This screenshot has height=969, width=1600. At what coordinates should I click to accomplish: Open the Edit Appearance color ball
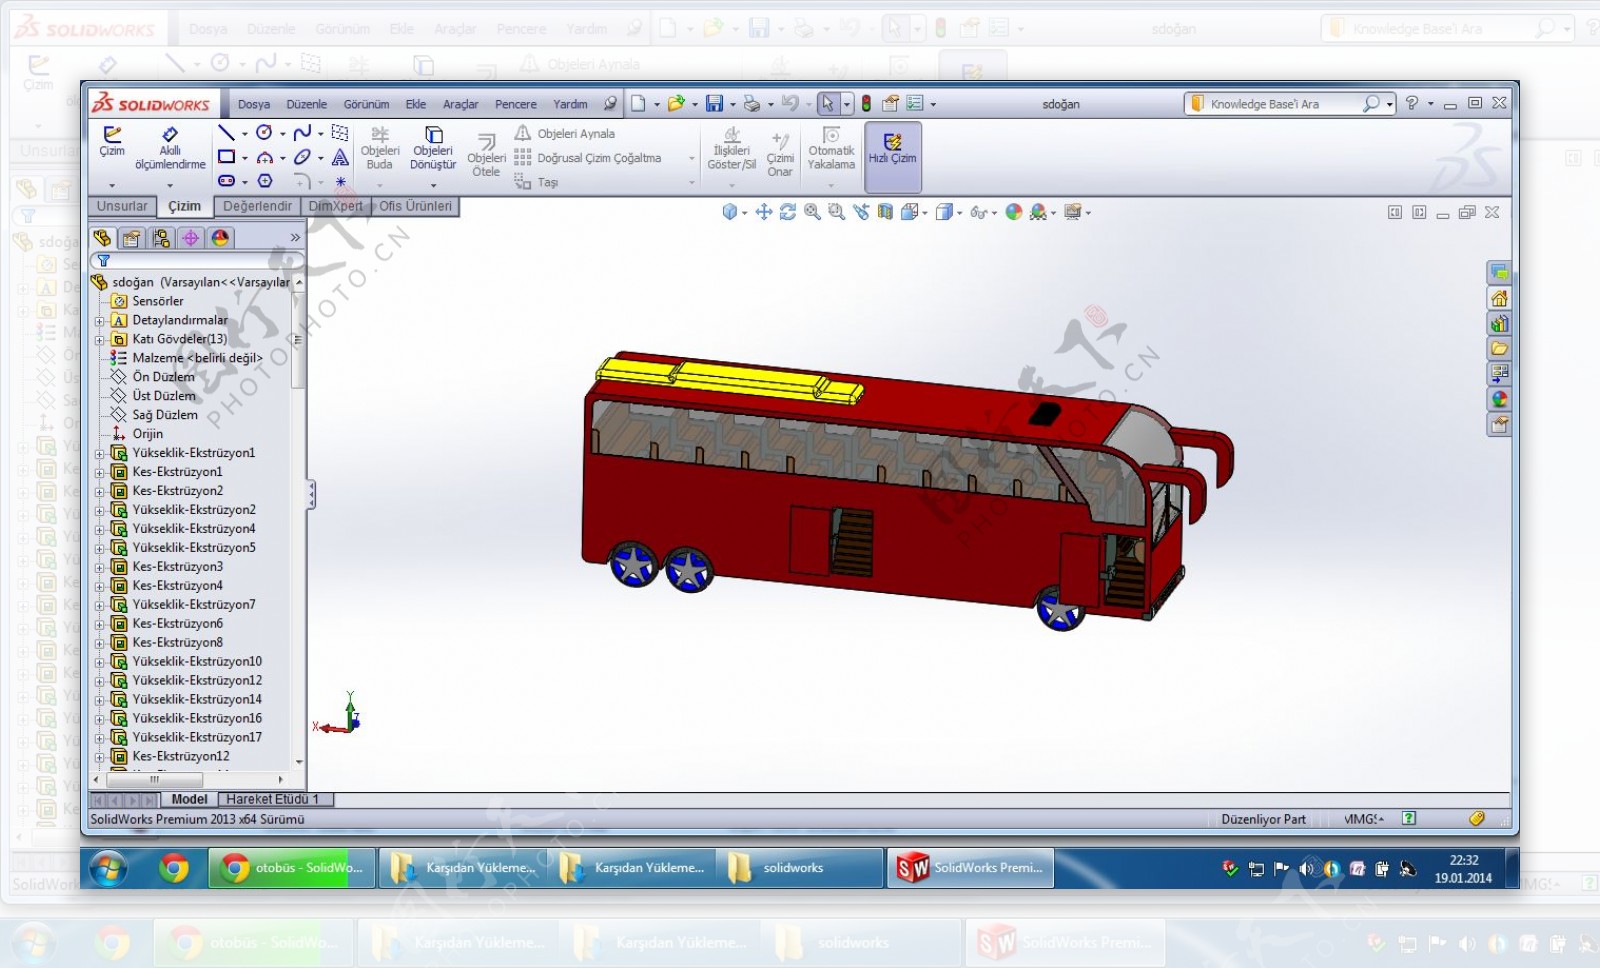[1014, 212]
